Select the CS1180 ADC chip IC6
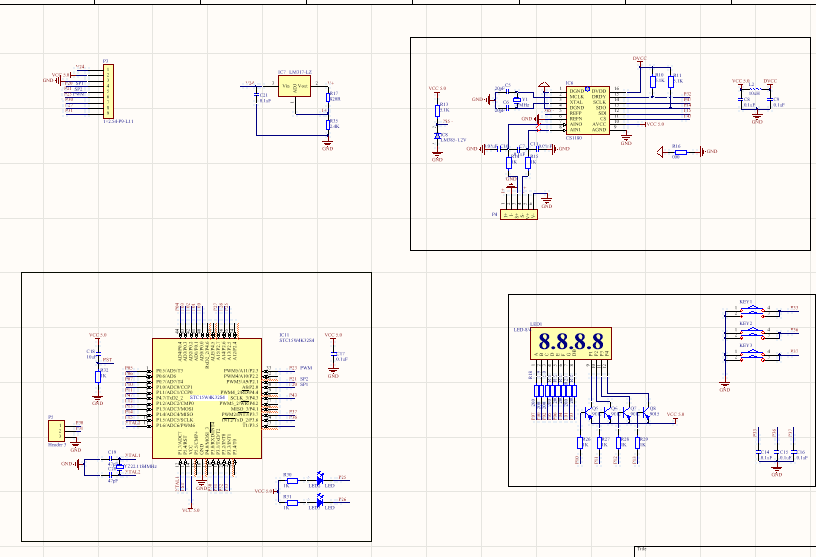816x557 pixels. pos(588,110)
